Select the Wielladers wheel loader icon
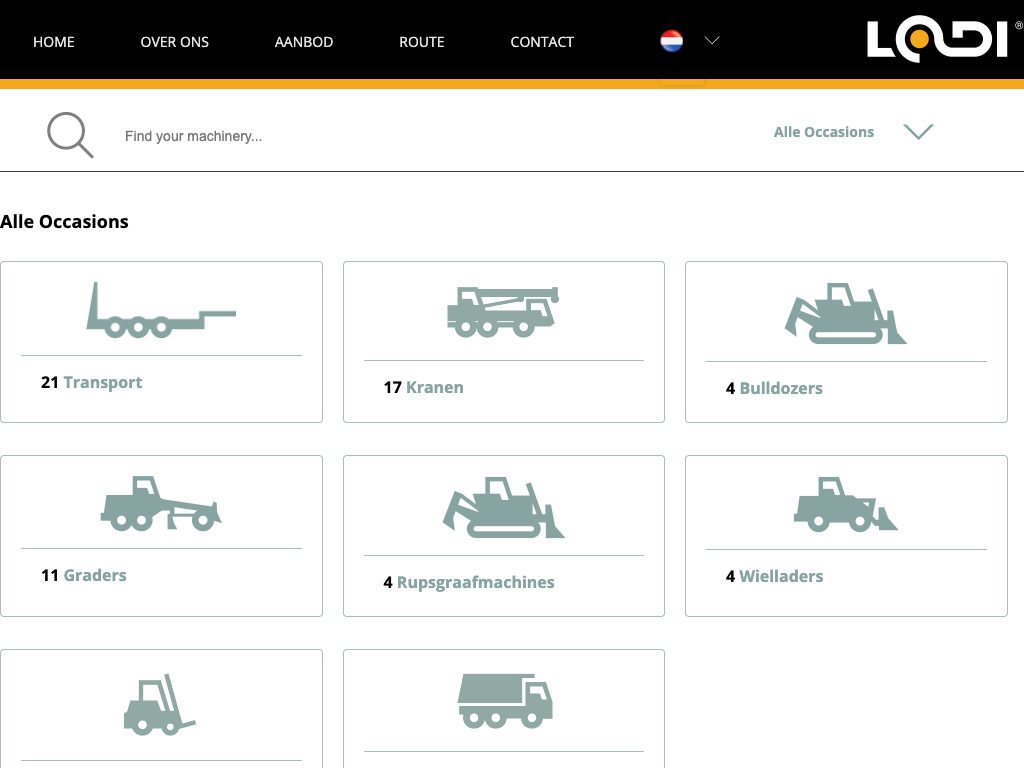 click(845, 505)
